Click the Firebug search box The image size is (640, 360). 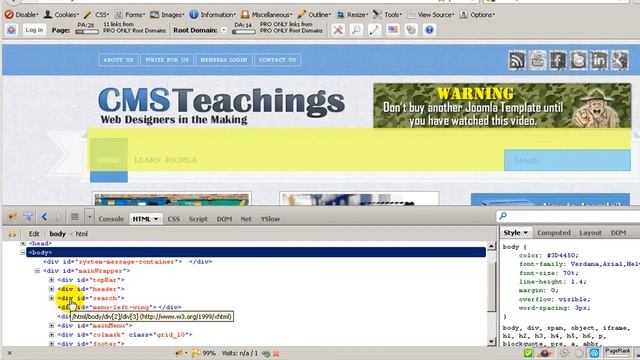point(568,216)
